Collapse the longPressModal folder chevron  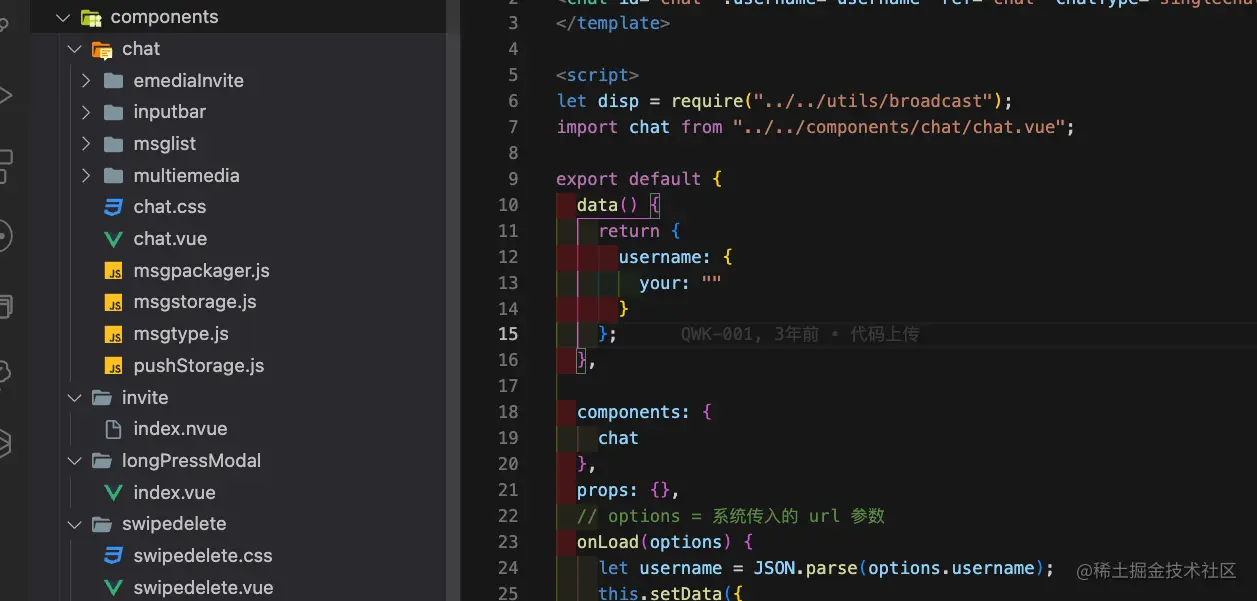[x=74, y=461]
